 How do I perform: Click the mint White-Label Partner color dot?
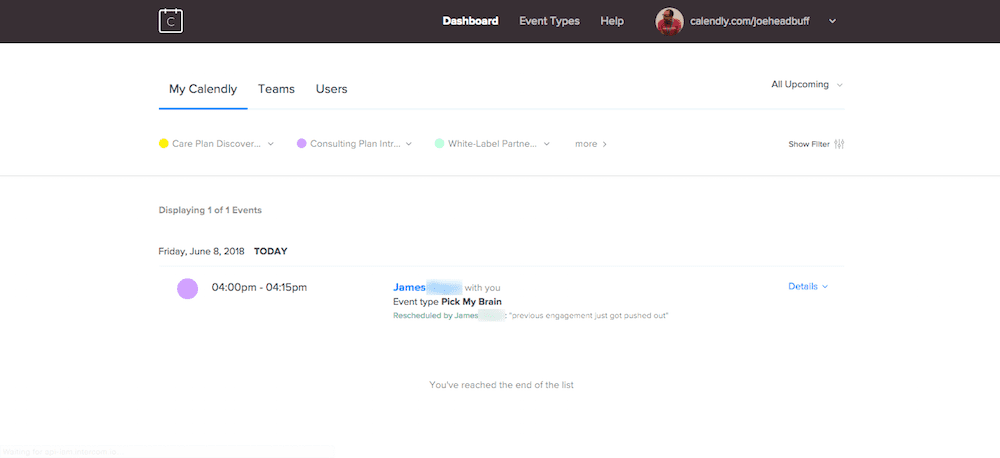coord(439,144)
